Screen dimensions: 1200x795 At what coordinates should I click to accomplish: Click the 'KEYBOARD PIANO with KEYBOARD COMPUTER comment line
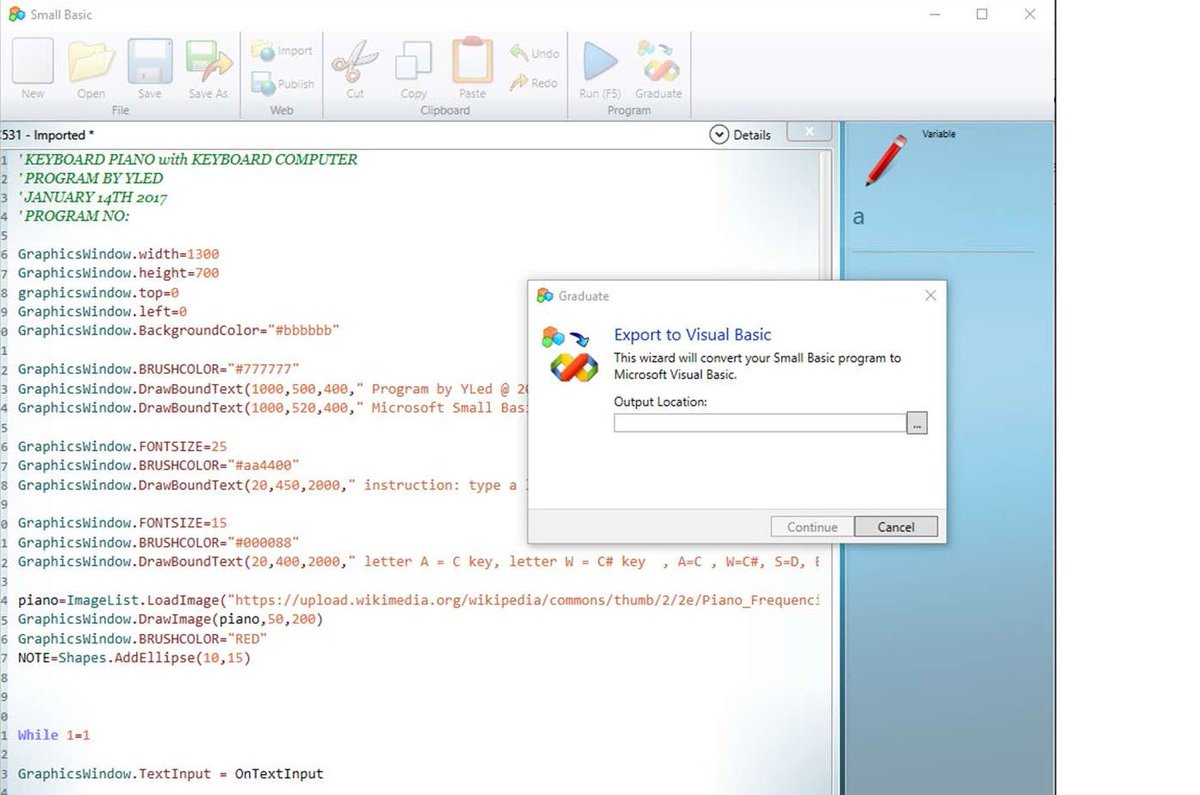(187, 159)
